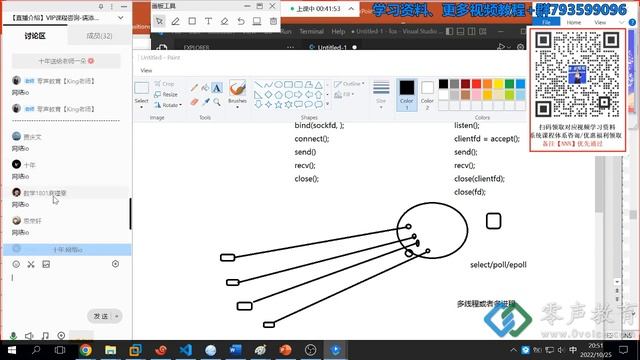Open the View tab in Paint
Image resolution: width=640 pixels, height=360 pixels.
146,70
